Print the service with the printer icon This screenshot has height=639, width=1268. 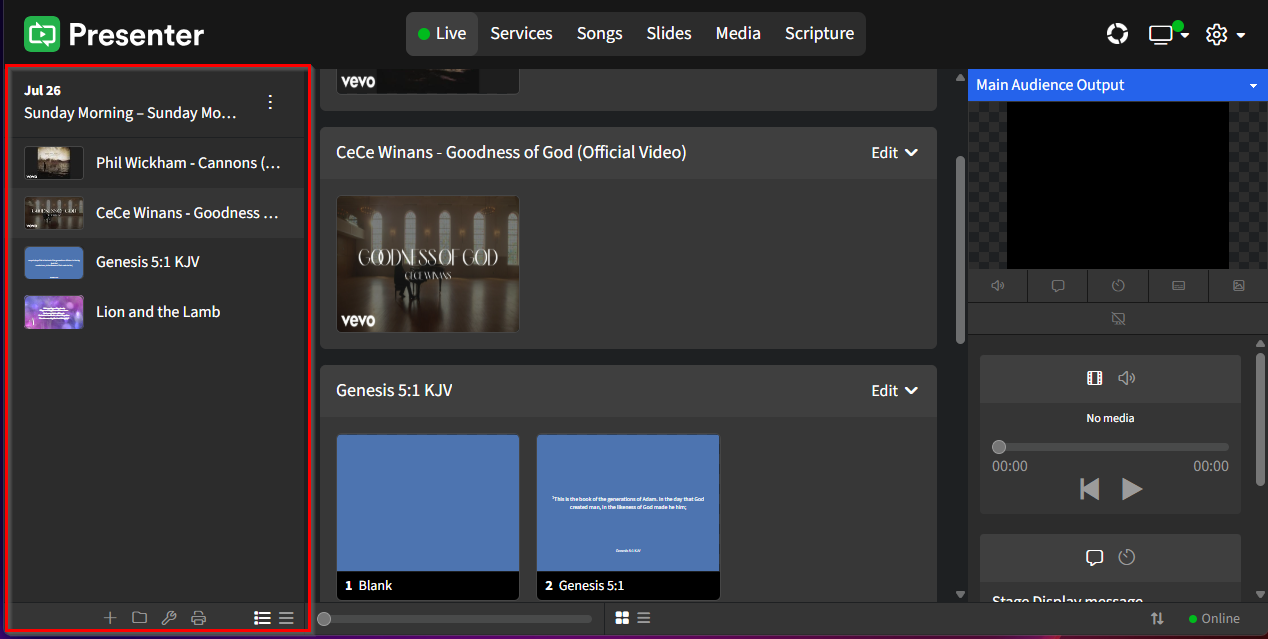pyautogui.click(x=198, y=618)
